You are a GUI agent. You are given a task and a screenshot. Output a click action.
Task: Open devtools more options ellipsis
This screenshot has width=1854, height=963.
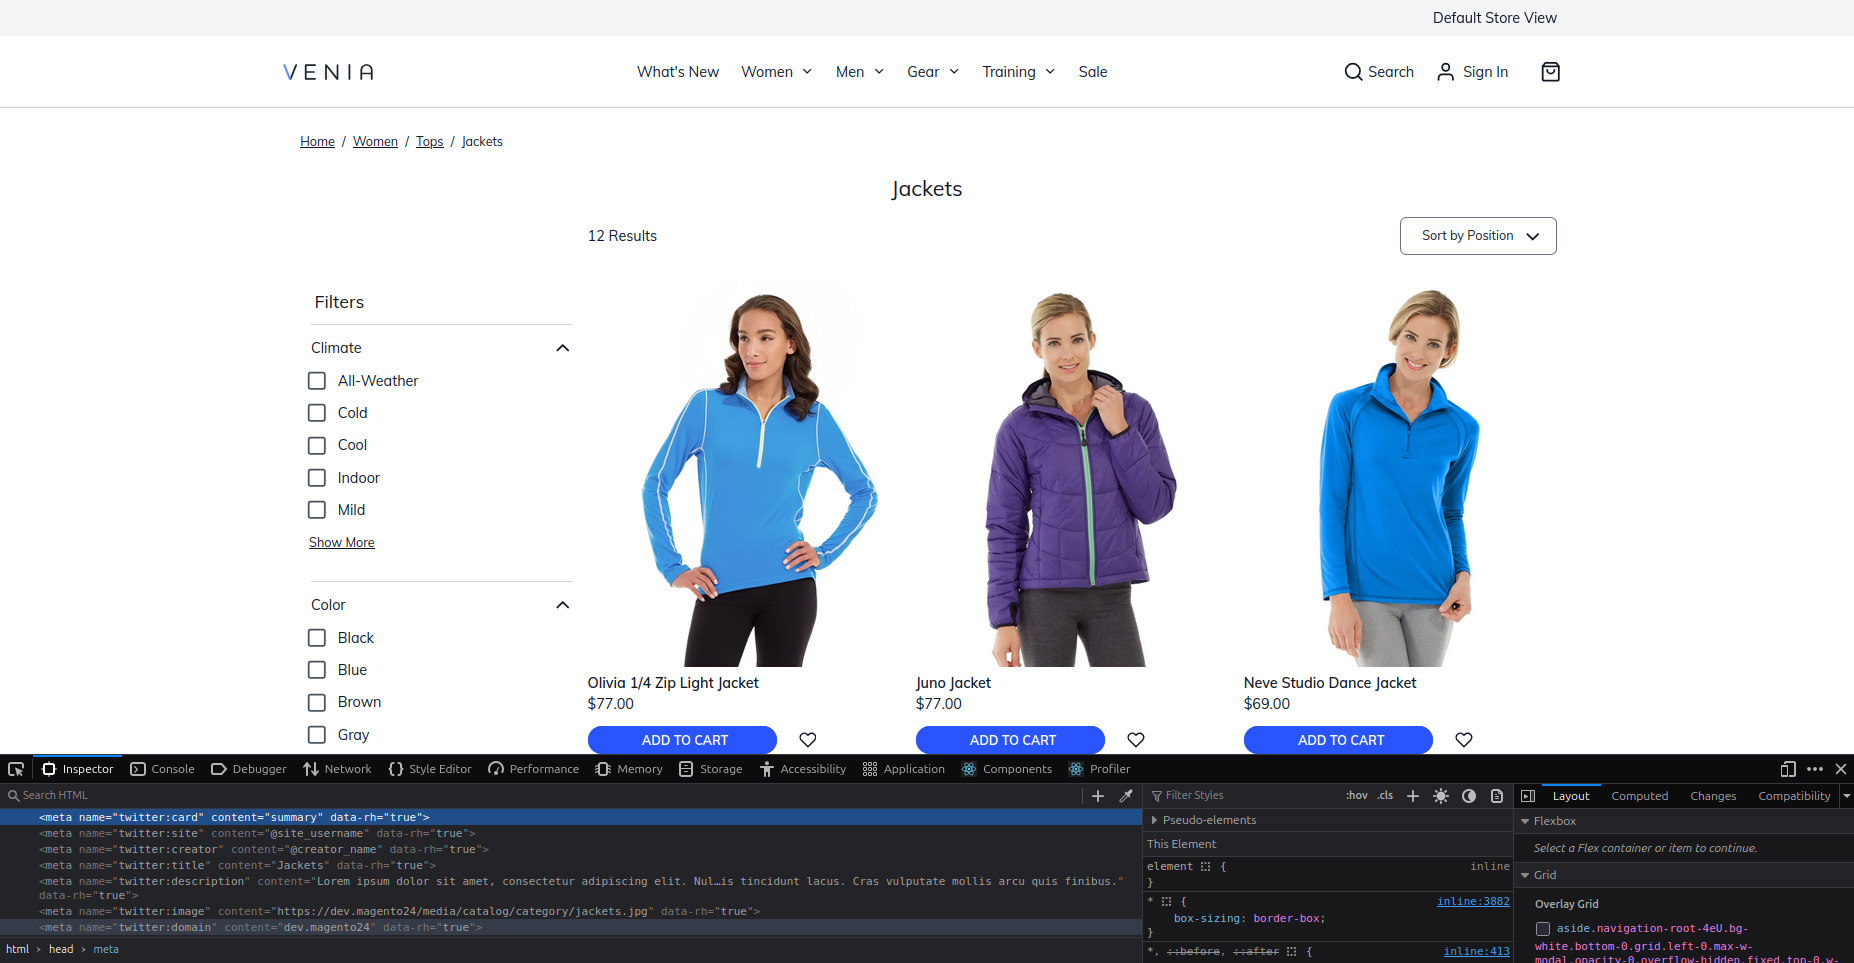[x=1815, y=769]
